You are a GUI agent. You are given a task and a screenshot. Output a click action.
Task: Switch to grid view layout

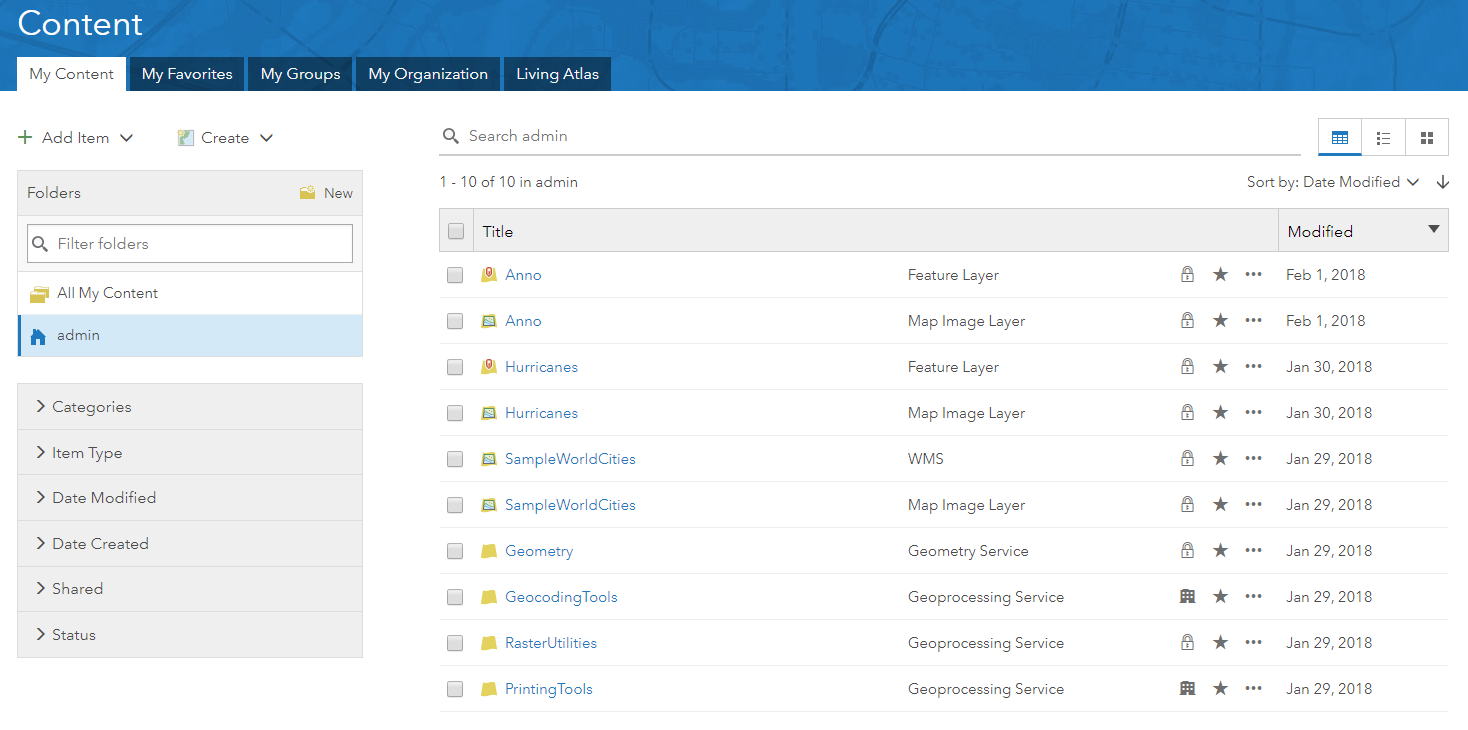pos(1427,137)
